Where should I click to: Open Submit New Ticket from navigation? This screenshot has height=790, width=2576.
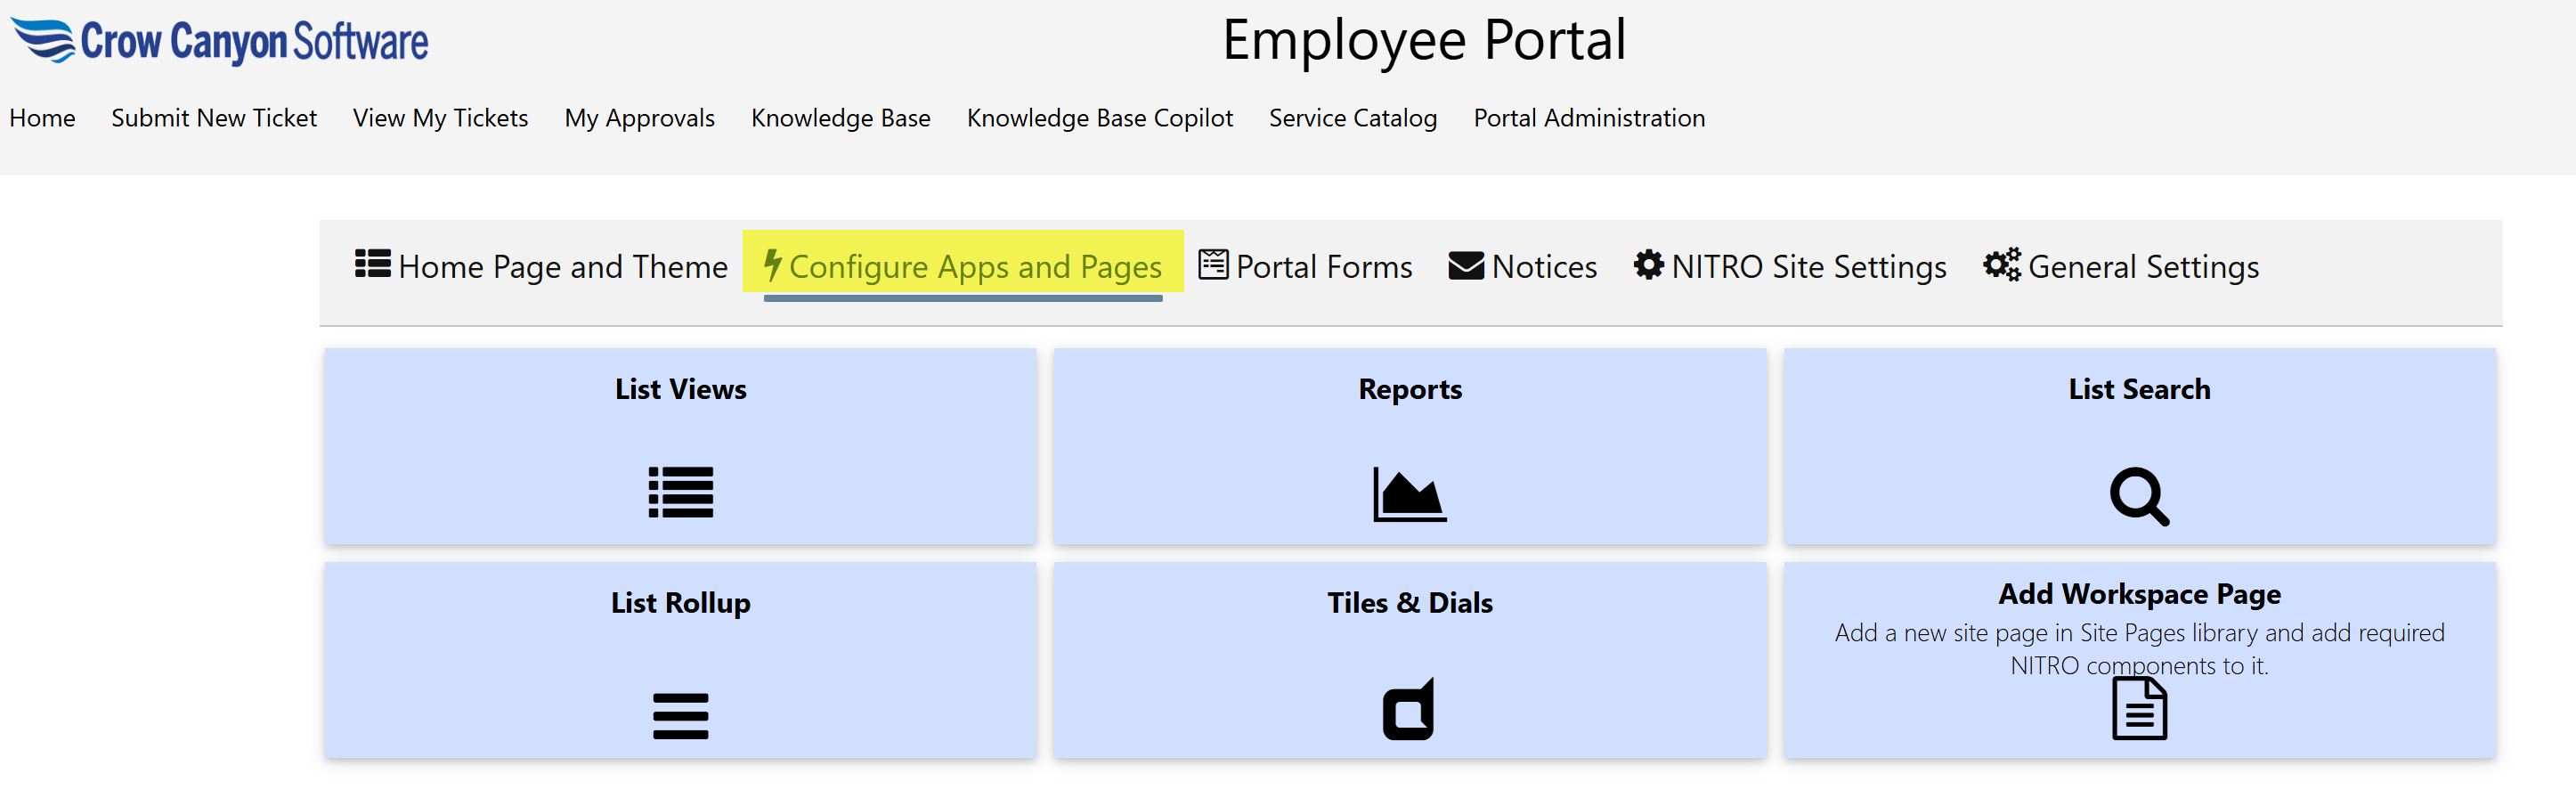tap(213, 118)
